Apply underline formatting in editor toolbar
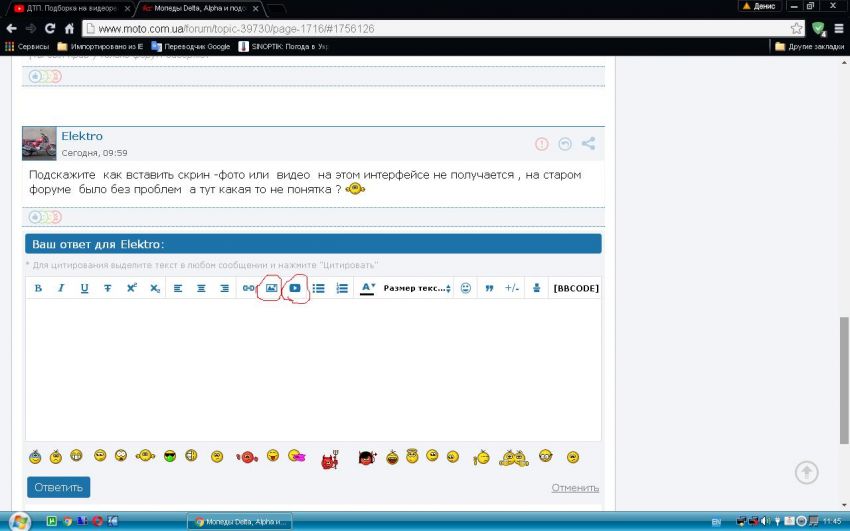 pos(84,288)
